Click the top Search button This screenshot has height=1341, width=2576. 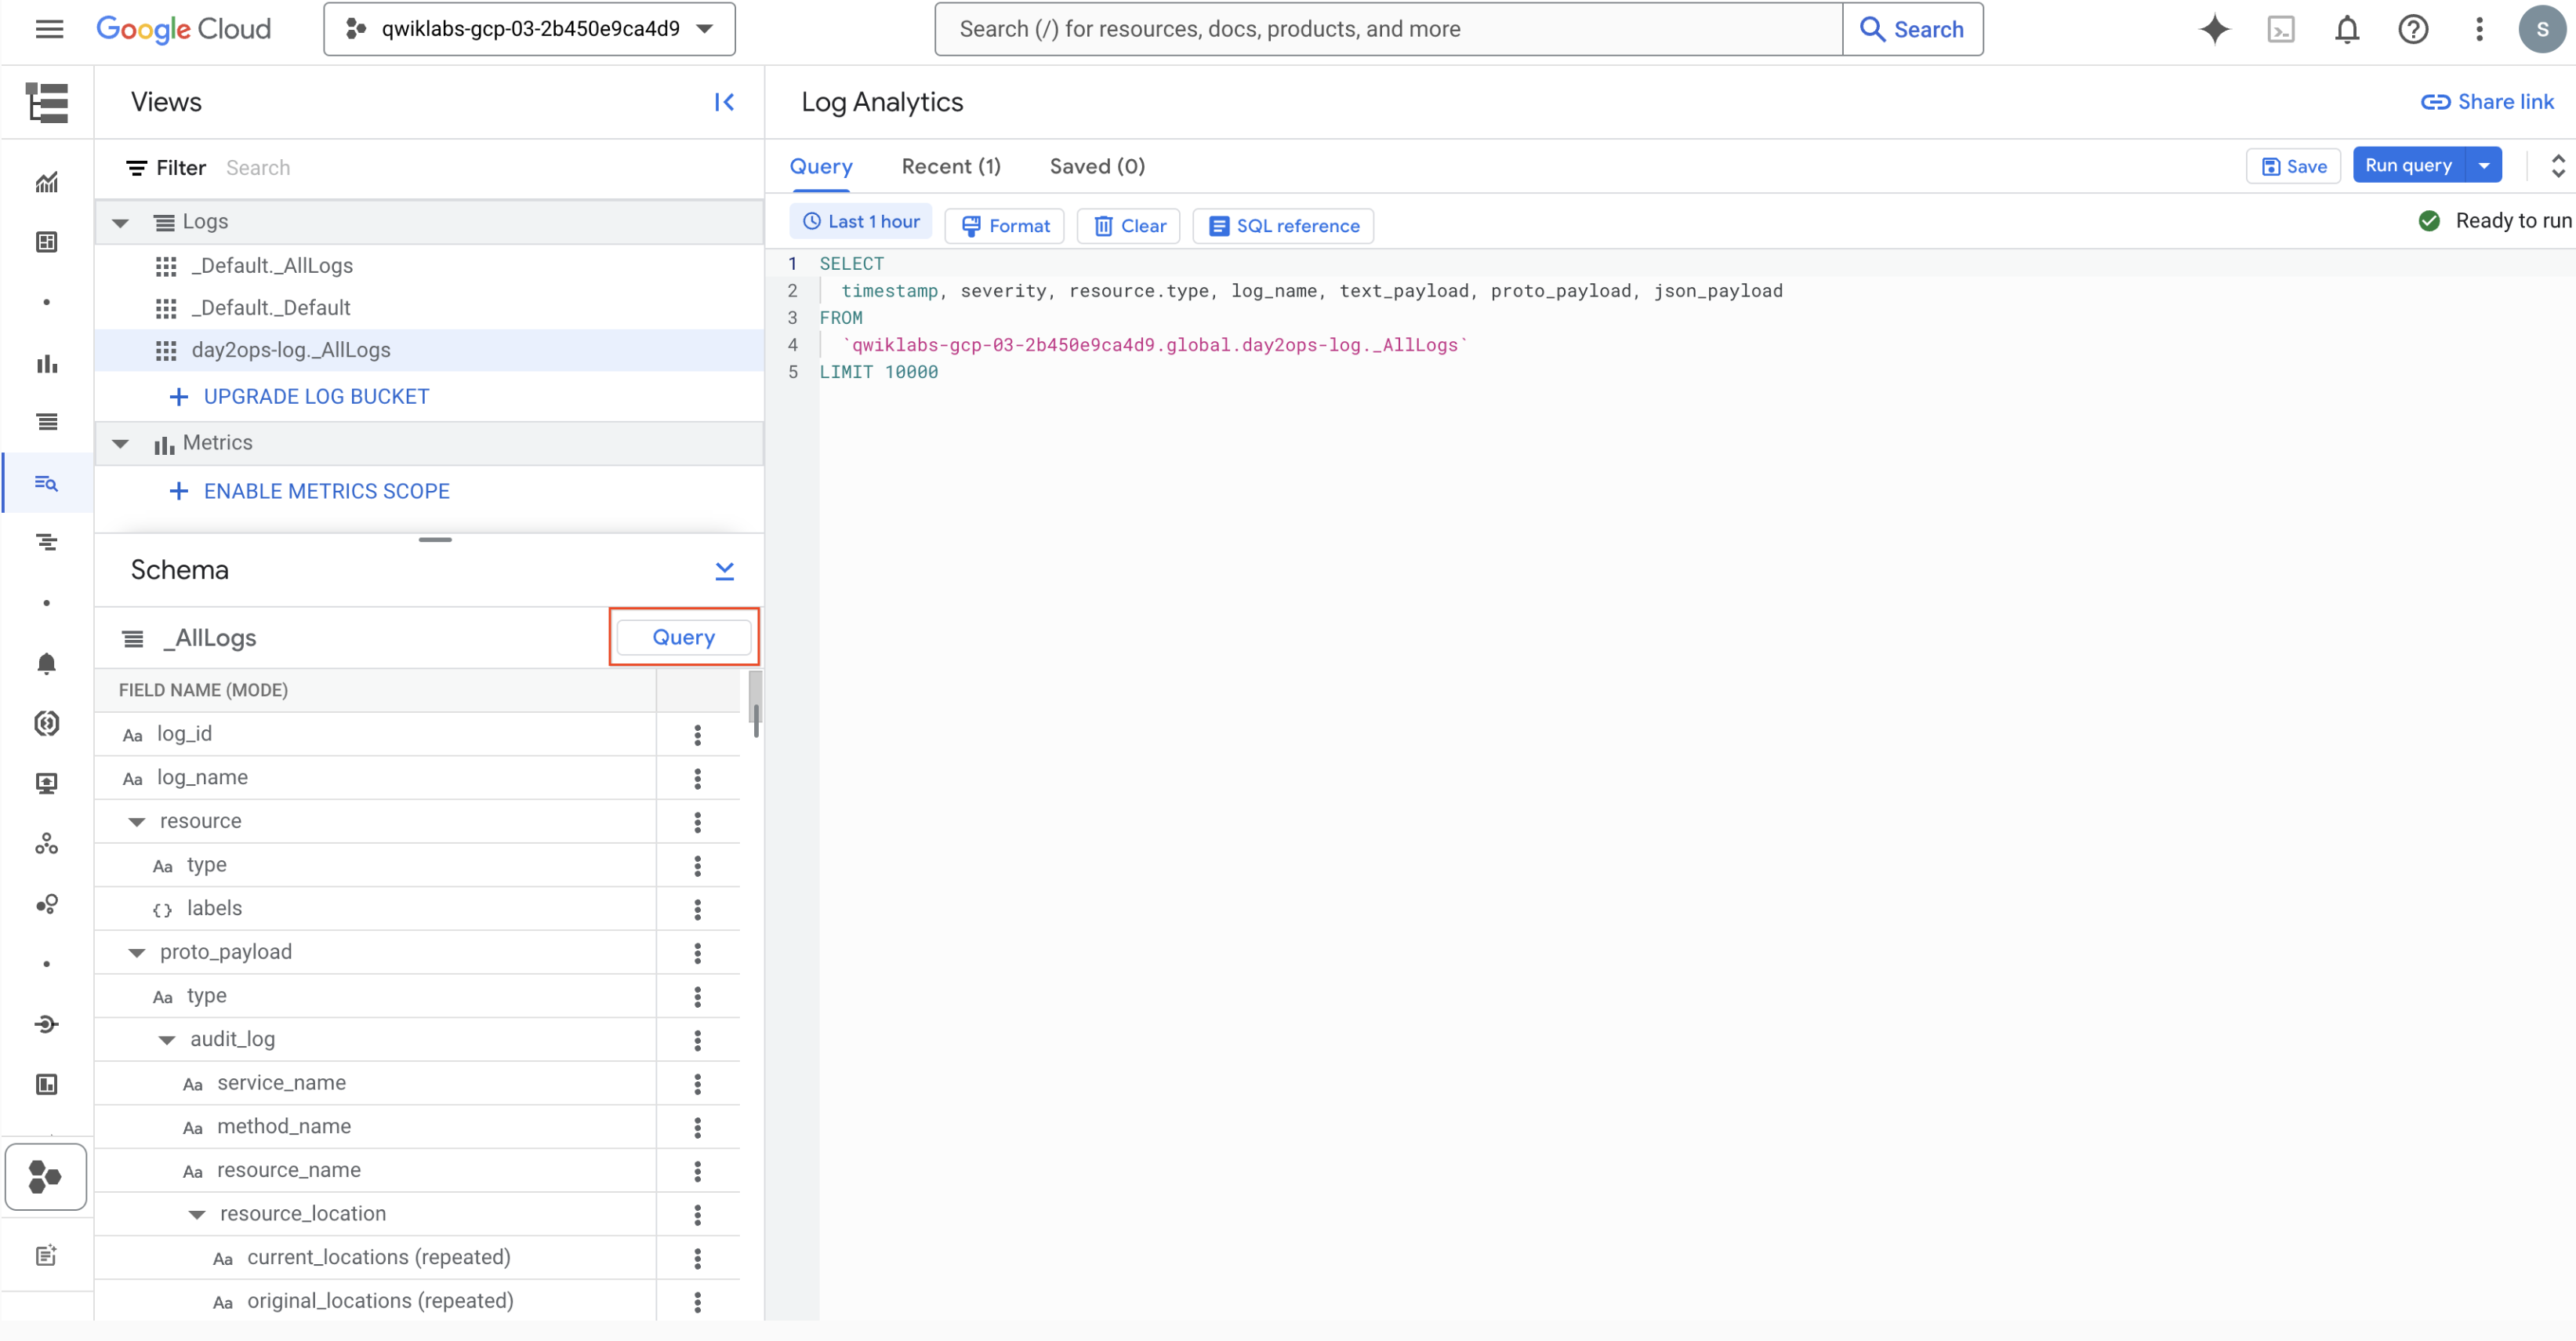pyautogui.click(x=1912, y=29)
